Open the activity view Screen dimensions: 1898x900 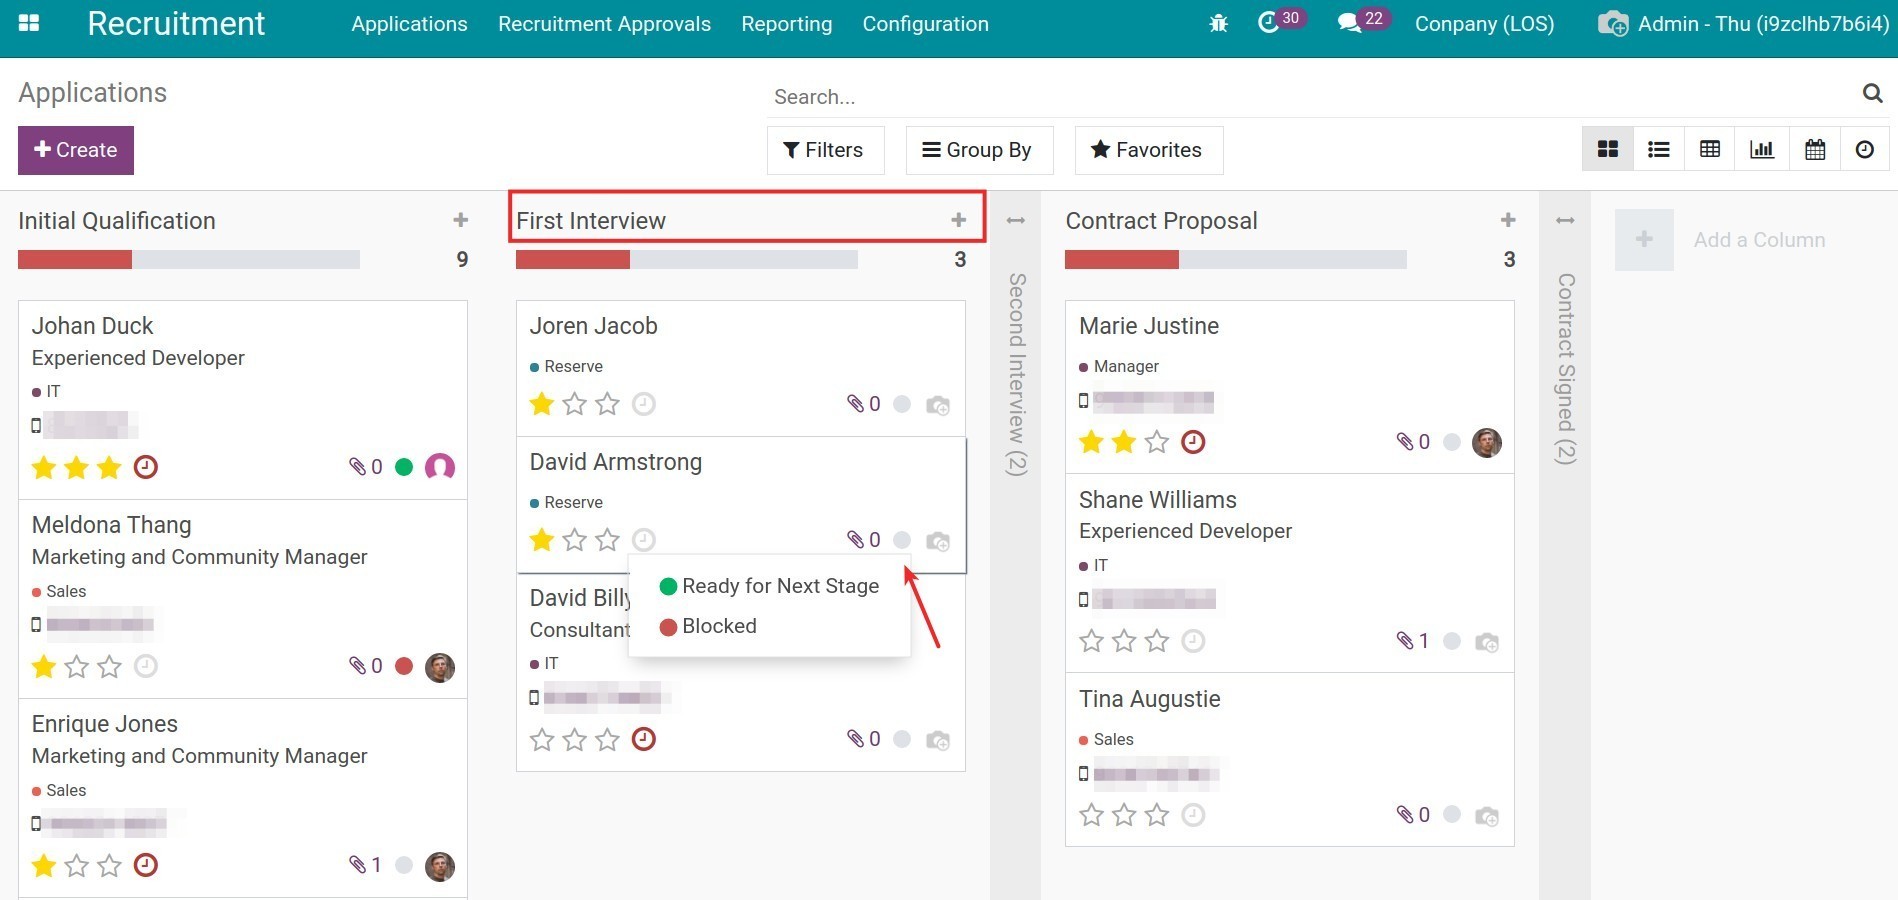point(1864,149)
